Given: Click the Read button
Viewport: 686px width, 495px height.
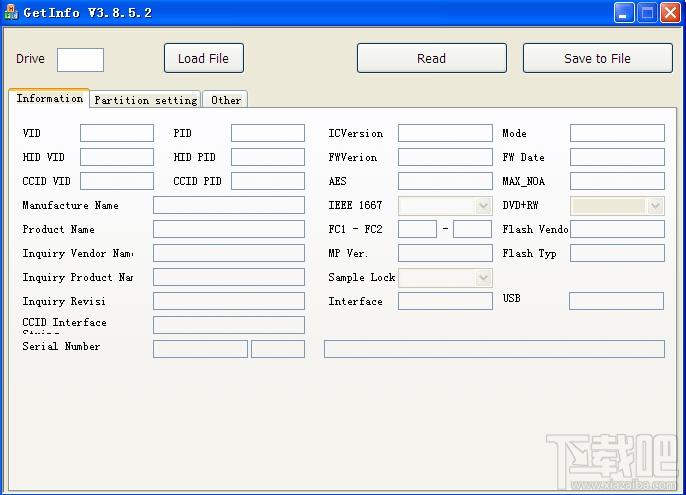Looking at the screenshot, I should (x=432, y=58).
